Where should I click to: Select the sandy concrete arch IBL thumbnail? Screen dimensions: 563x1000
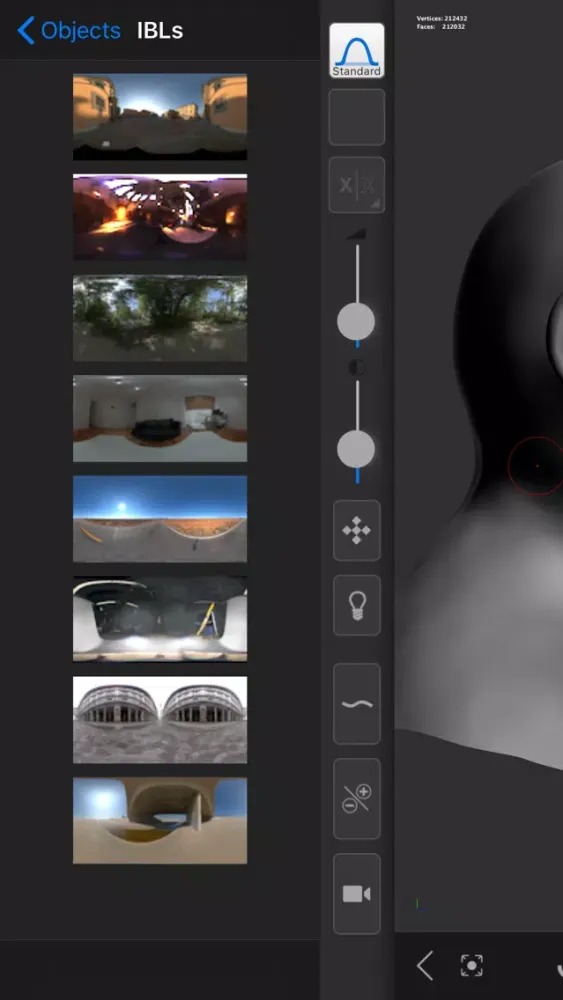(160, 820)
